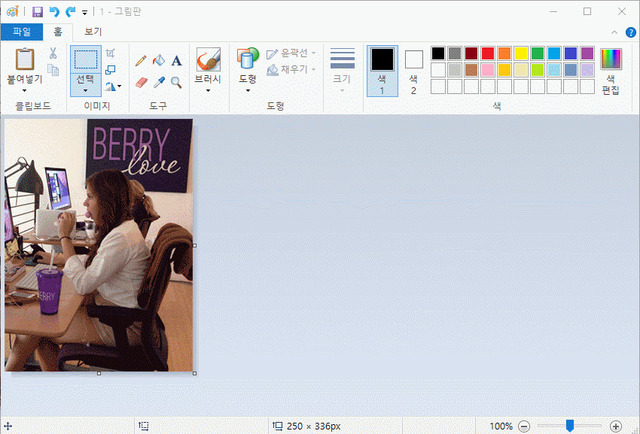Select the Text tool

176,61
